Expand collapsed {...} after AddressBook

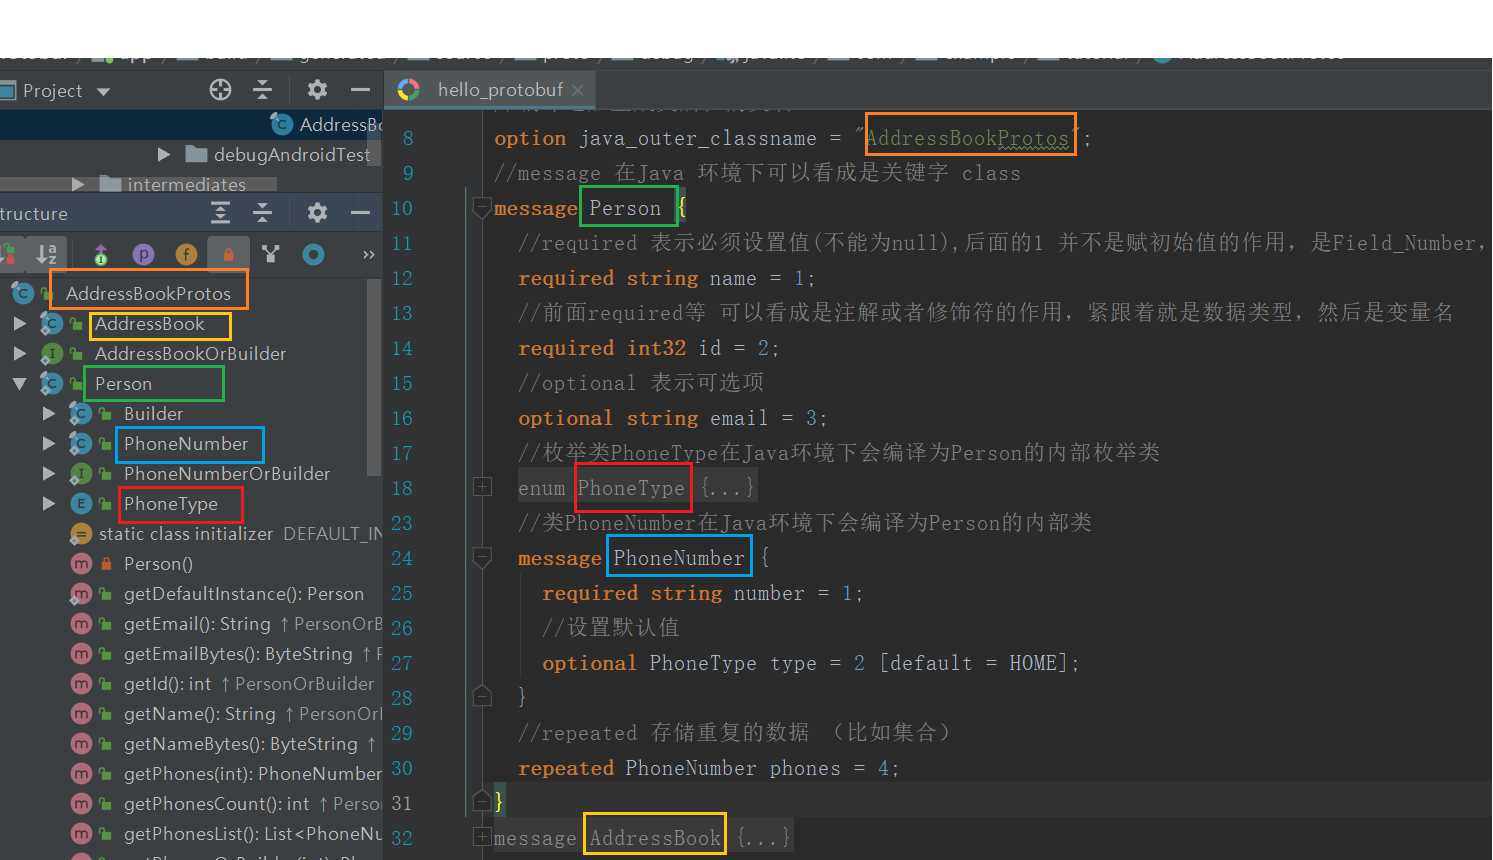click(763, 838)
